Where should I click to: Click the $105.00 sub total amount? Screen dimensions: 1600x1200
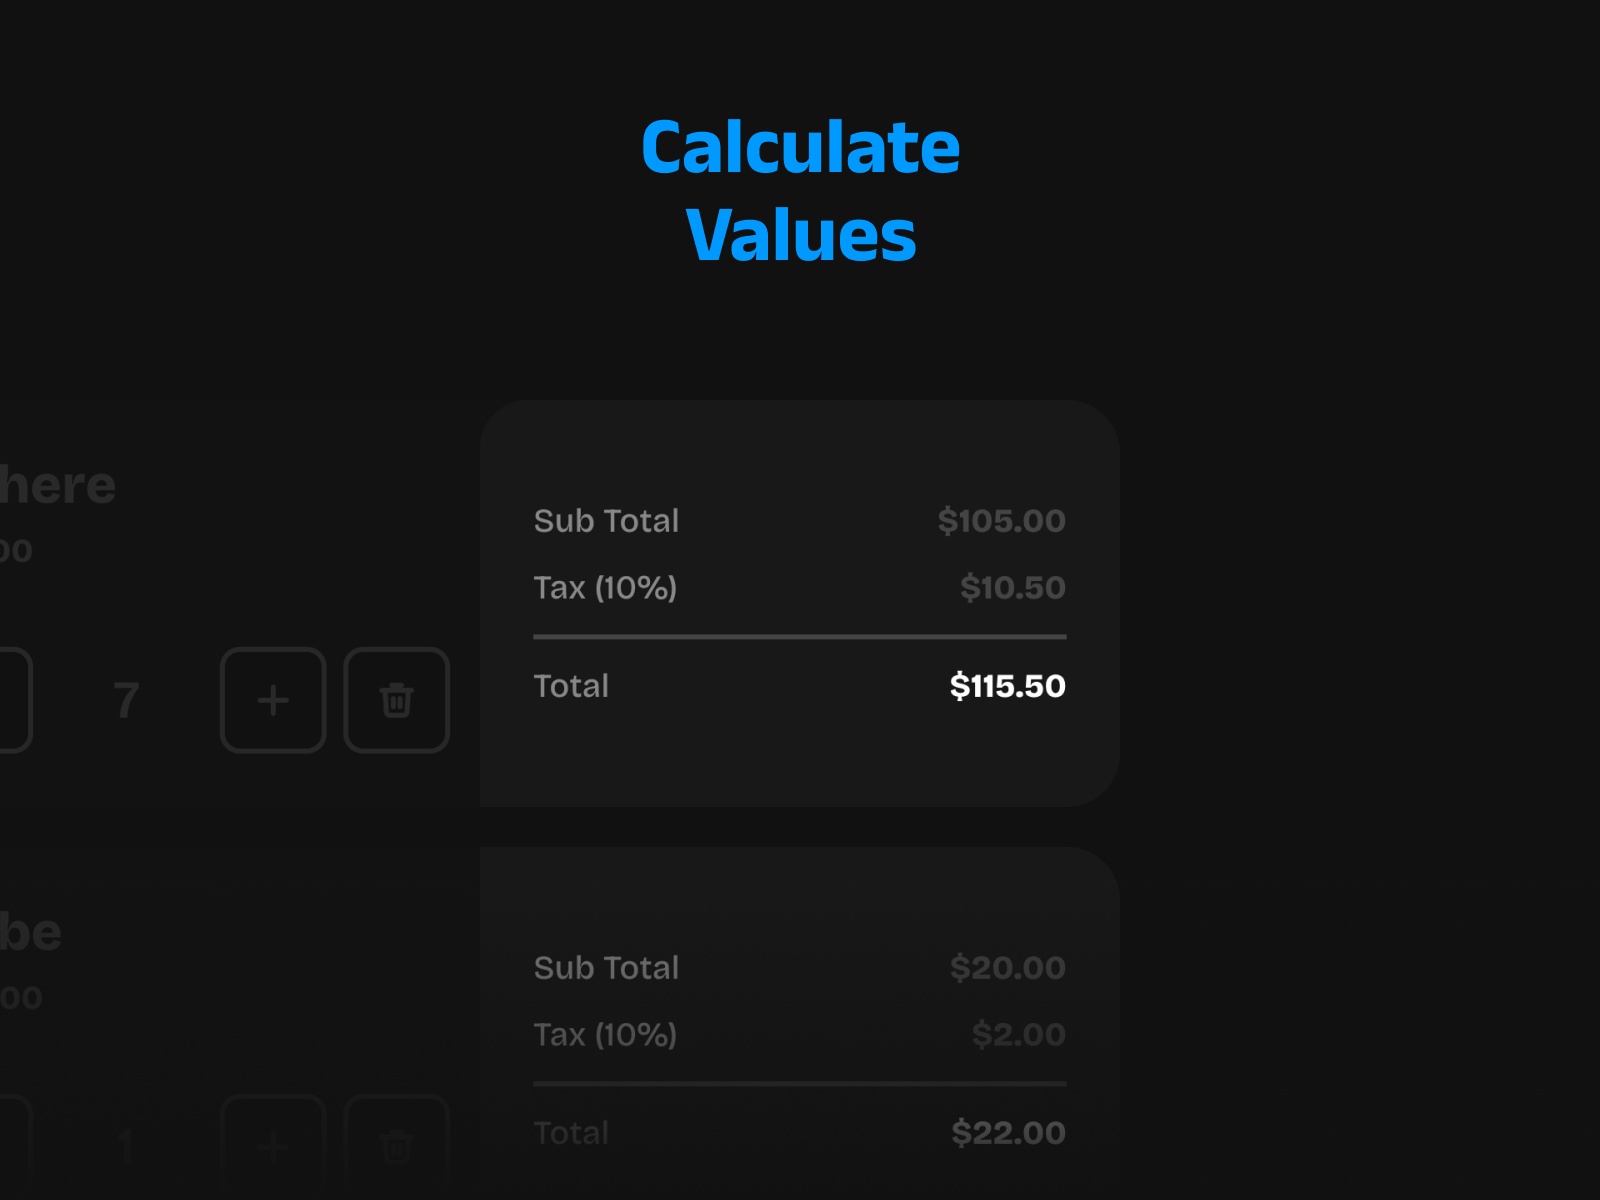(x=1001, y=521)
